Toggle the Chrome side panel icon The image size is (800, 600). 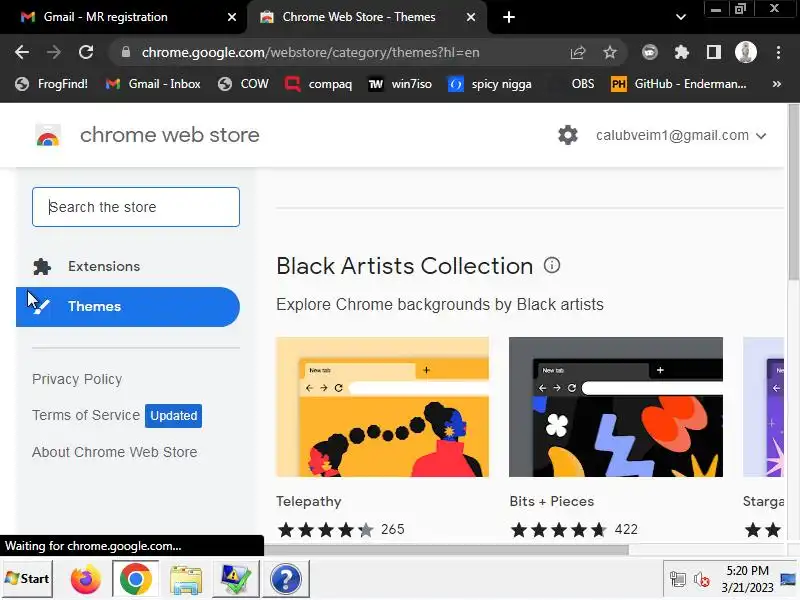[714, 52]
